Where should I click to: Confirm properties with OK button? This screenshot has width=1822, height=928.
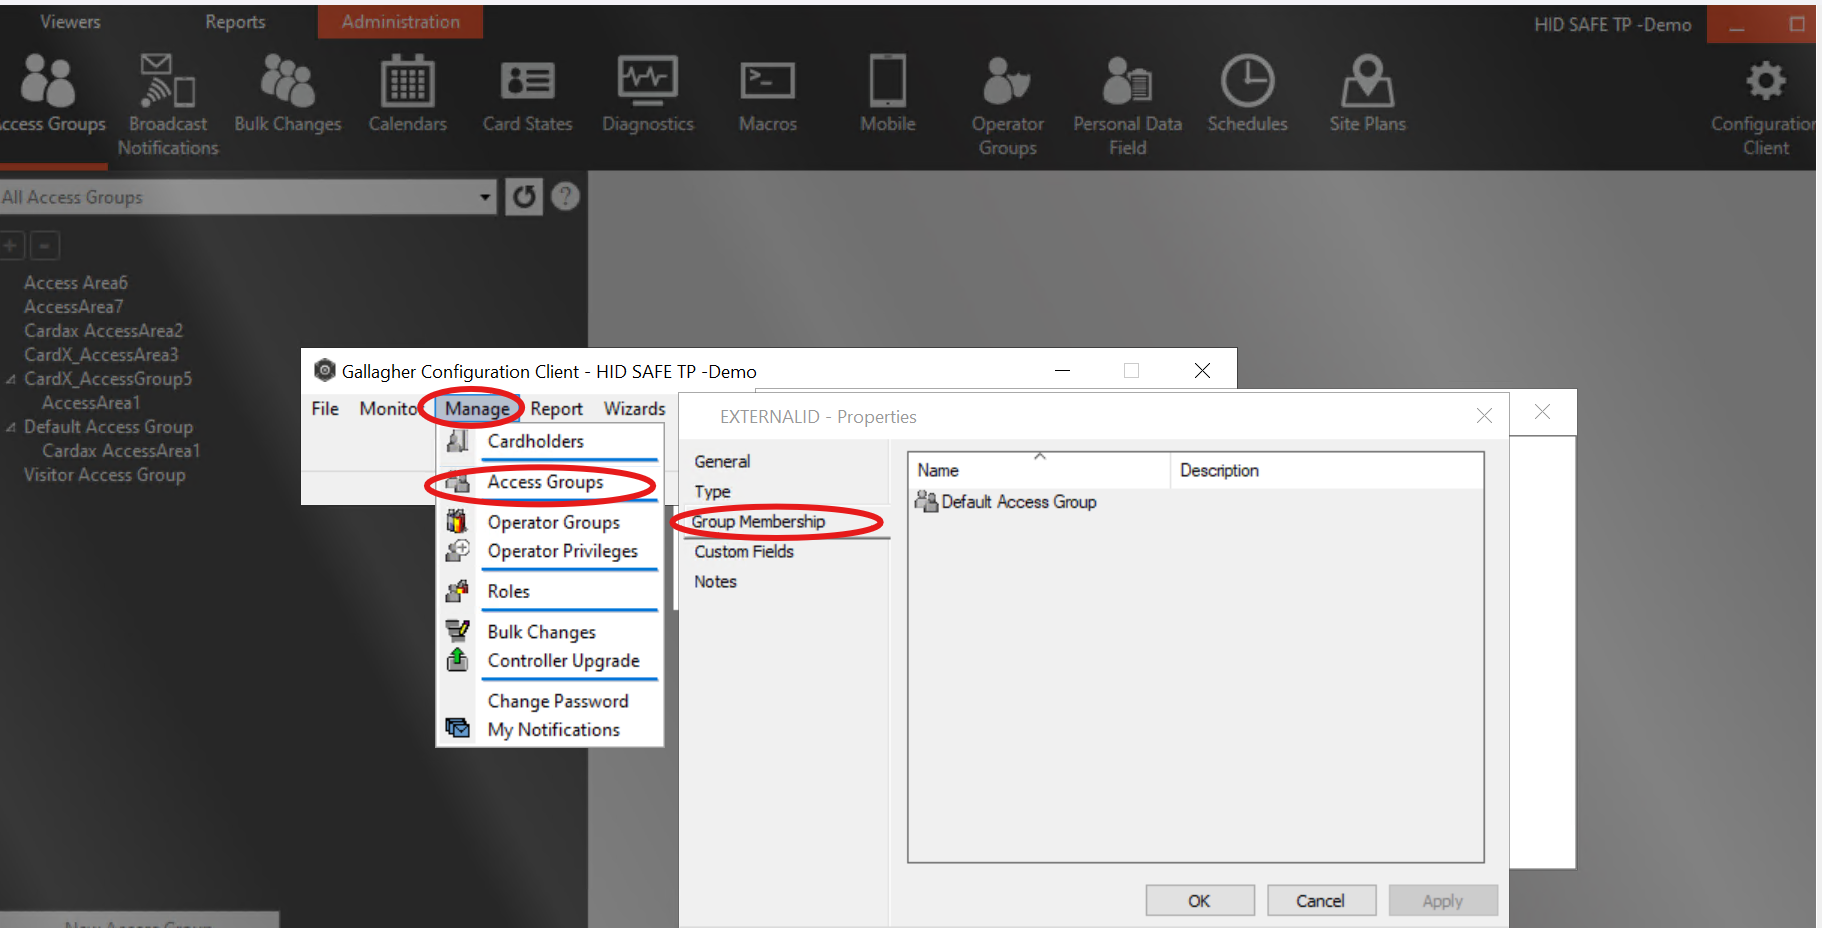click(x=1200, y=901)
